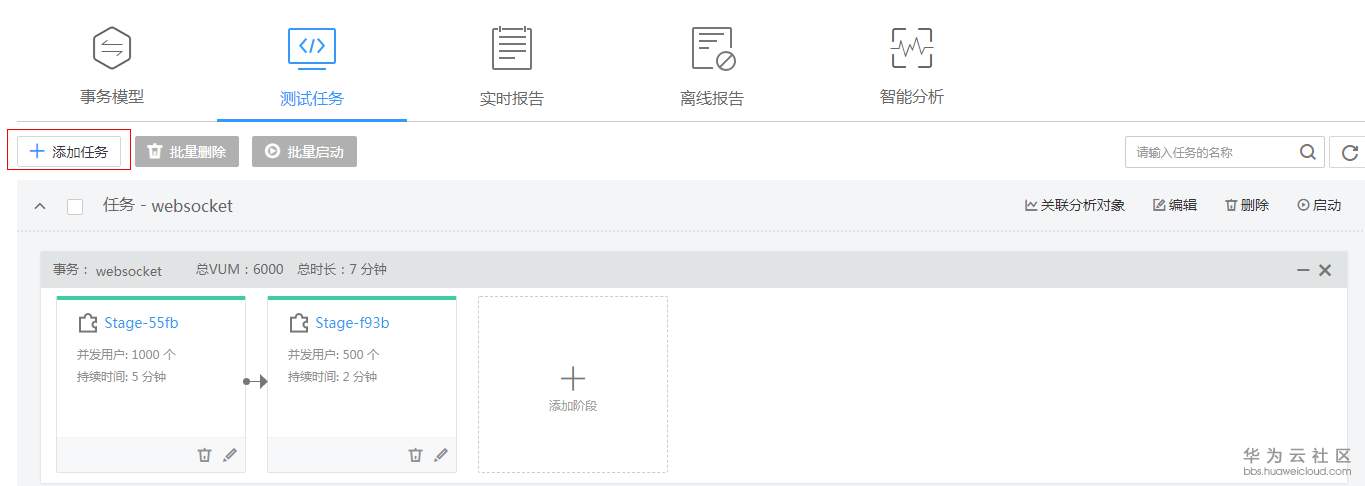Delete stage Stage-f93b with trash icon
The height and width of the screenshot is (486, 1365).
415,455
